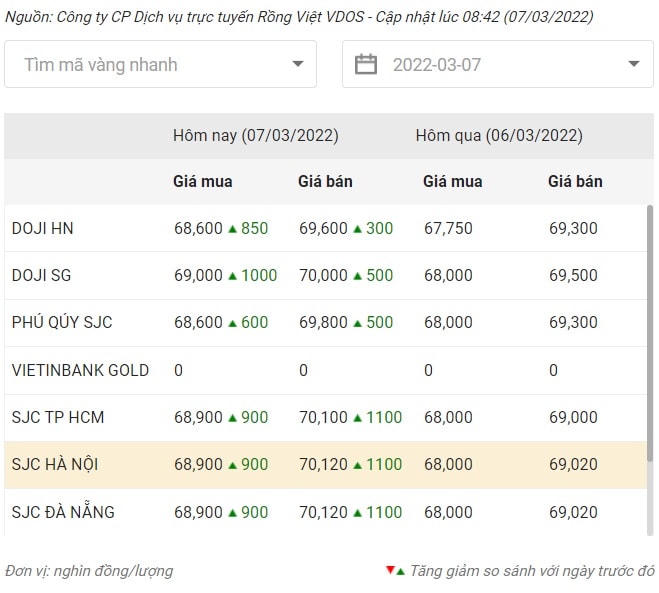Select the PHÚ QÚY SJC row name
Image resolution: width=659 pixels, height=593 pixels.
[x=62, y=322]
